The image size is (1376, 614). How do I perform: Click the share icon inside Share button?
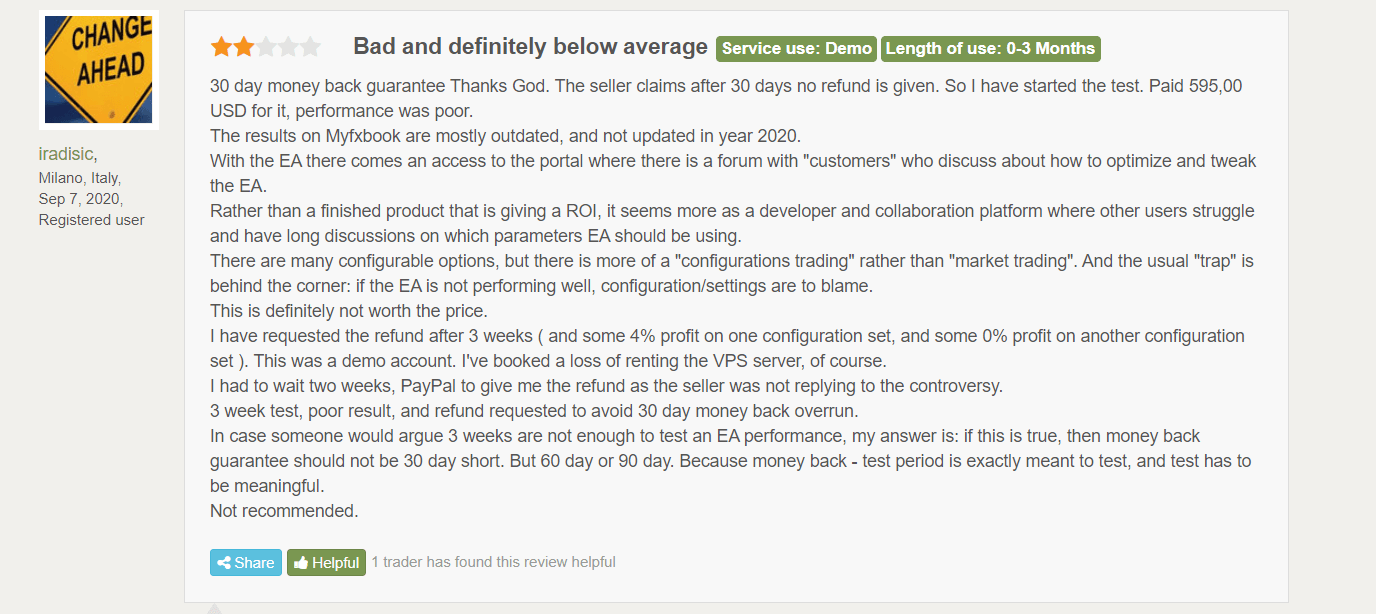(224, 563)
